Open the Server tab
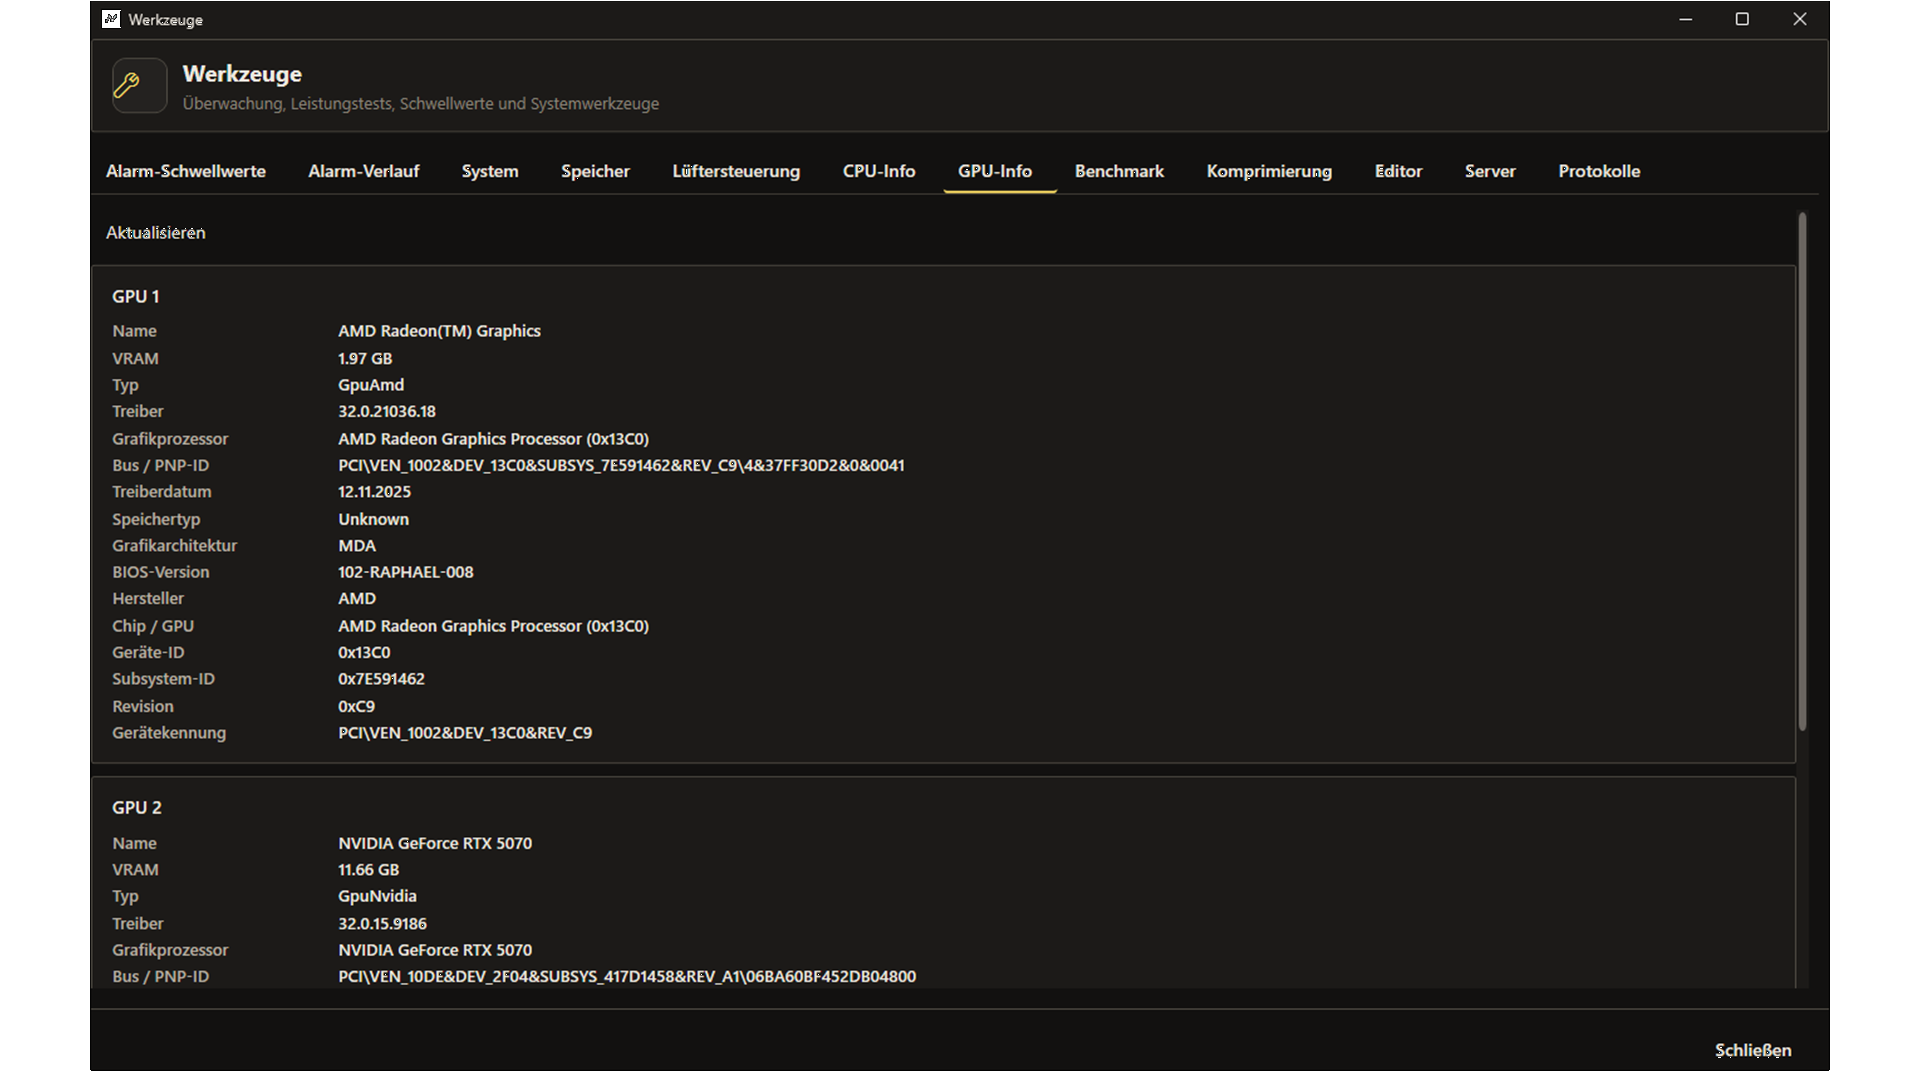 coord(1490,171)
